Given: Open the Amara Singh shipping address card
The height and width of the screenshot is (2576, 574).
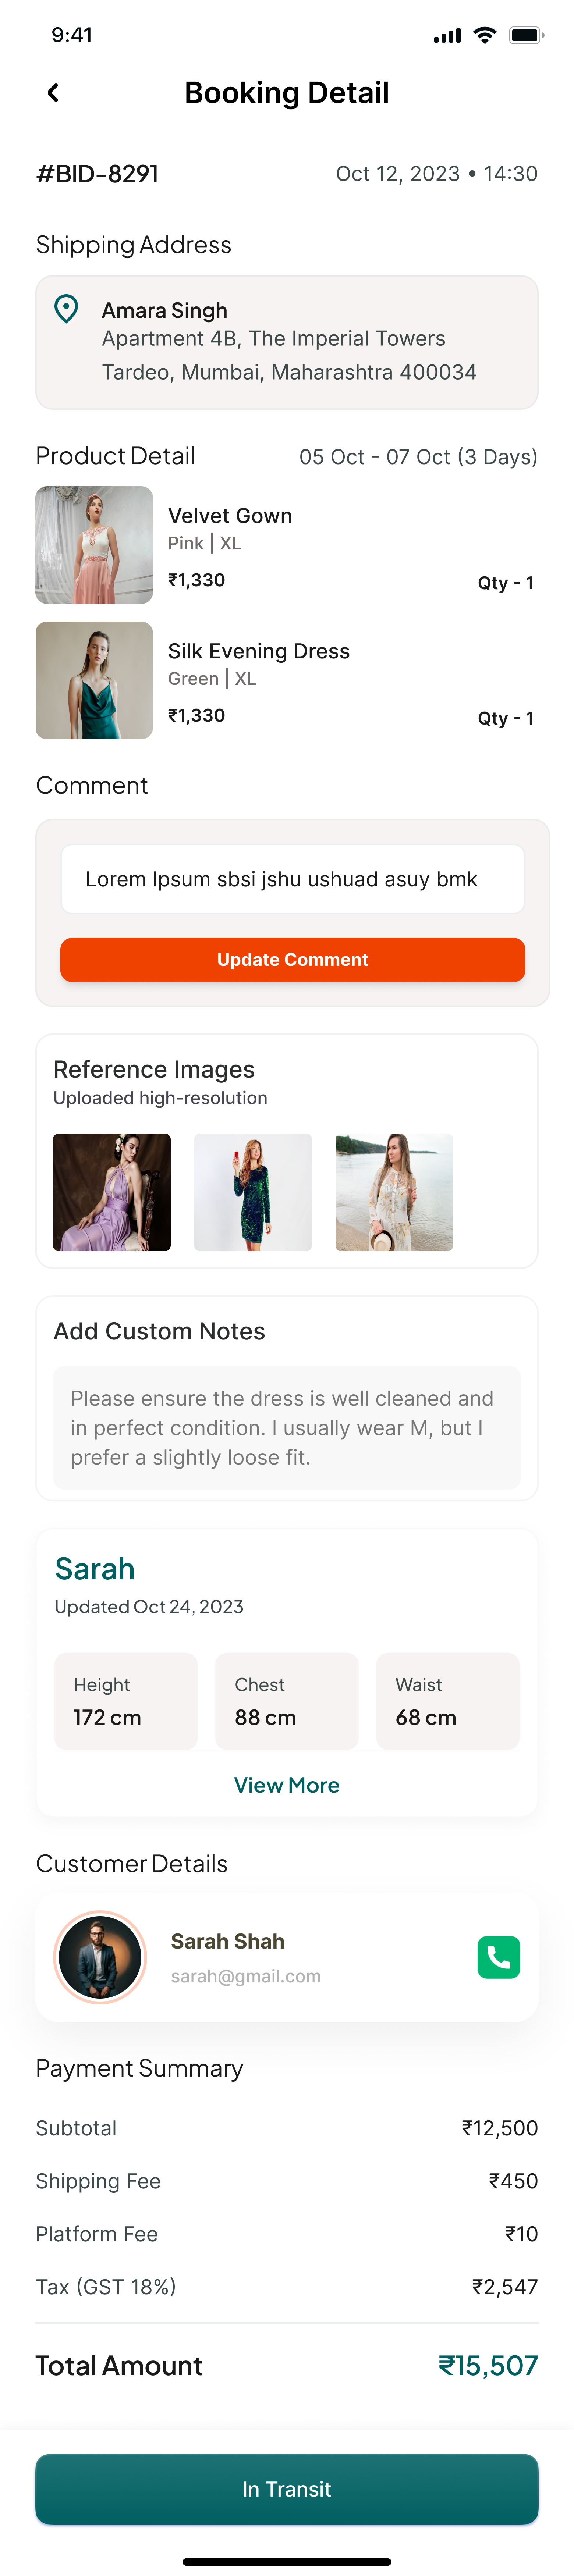Looking at the screenshot, I should click(x=287, y=342).
